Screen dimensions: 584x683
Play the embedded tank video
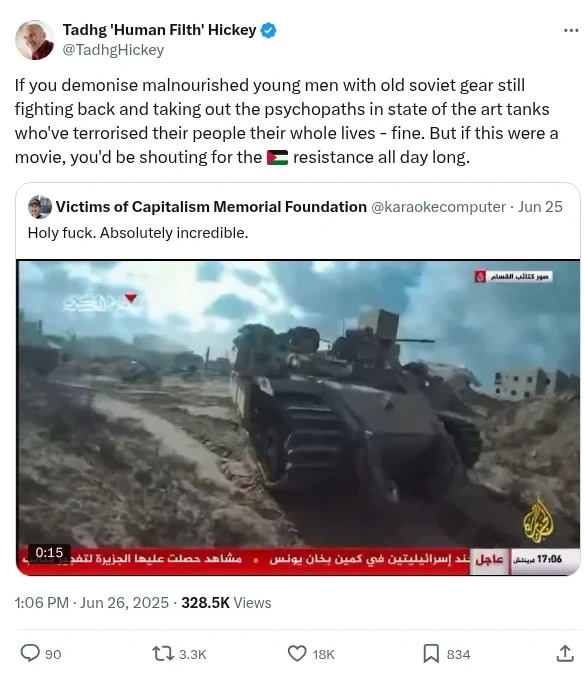tap(298, 417)
